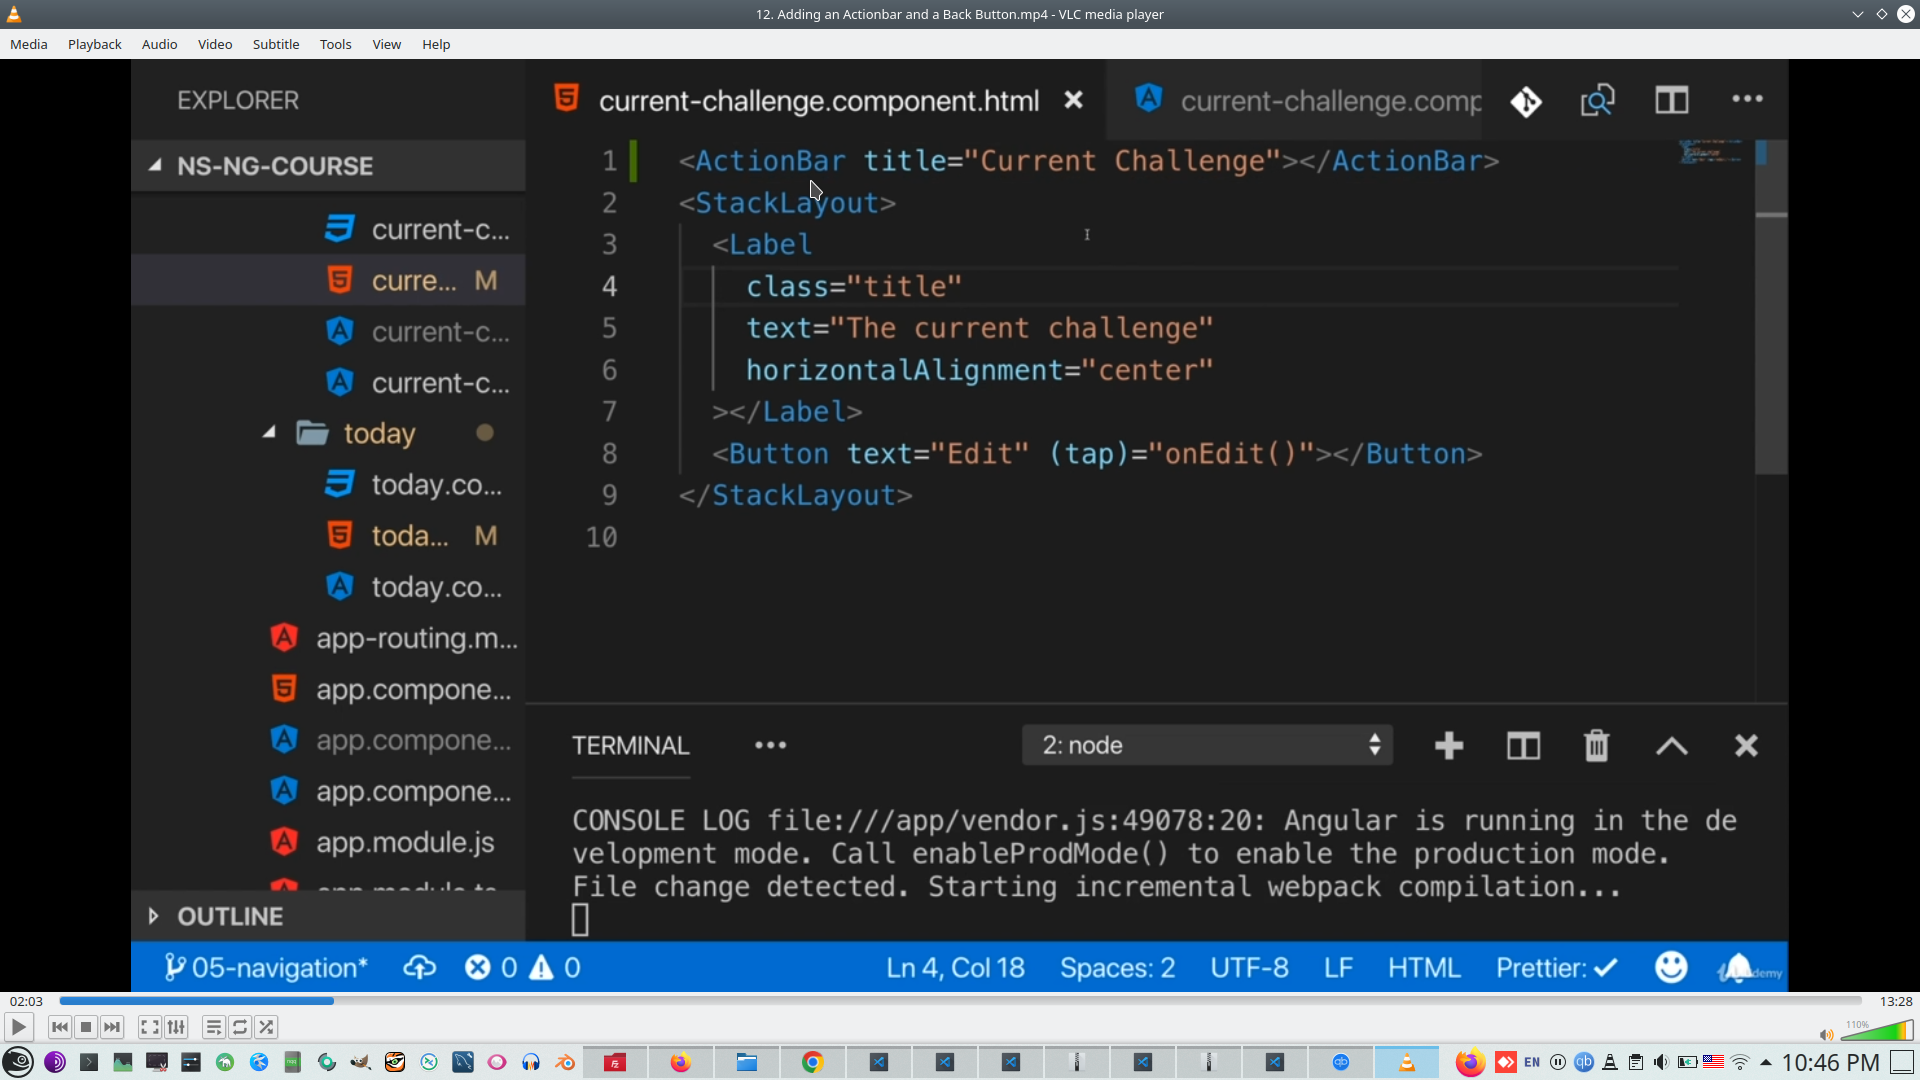Image resolution: width=1920 pixels, height=1080 pixels.
Task: Open extended settings equalizer icon
Action: tap(177, 1027)
